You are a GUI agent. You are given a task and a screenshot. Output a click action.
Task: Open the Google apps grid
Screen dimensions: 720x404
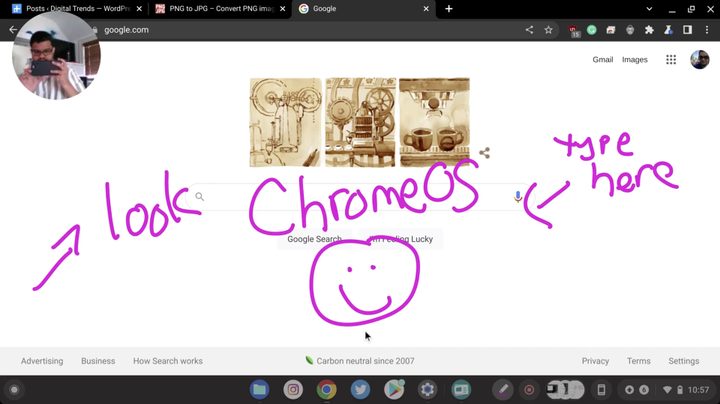[671, 60]
